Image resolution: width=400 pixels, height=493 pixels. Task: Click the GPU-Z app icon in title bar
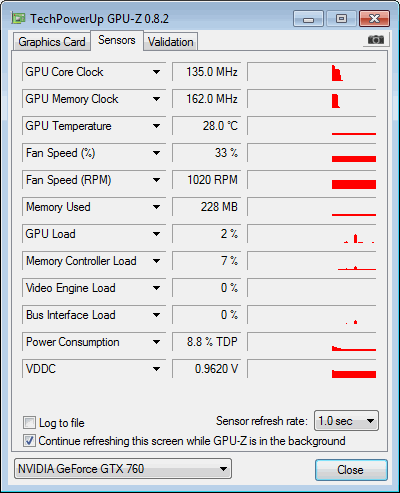pos(18,18)
